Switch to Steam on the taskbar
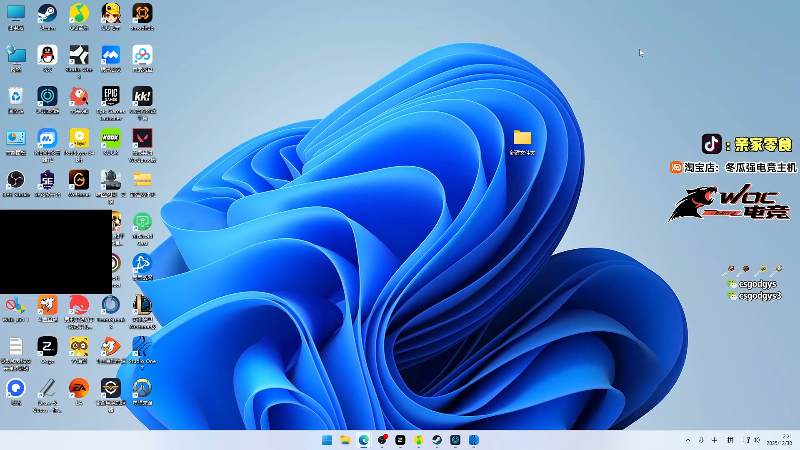This screenshot has height=450, width=800. pos(437,440)
